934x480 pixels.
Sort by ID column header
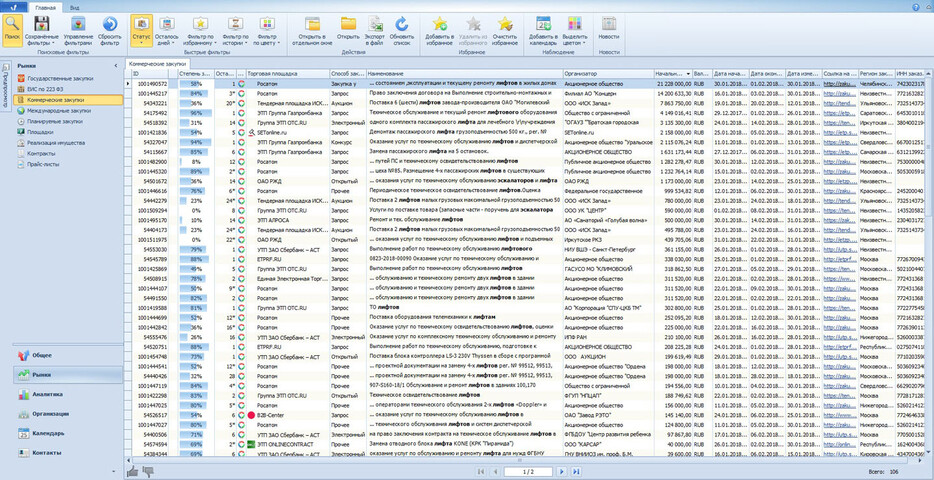coord(151,73)
